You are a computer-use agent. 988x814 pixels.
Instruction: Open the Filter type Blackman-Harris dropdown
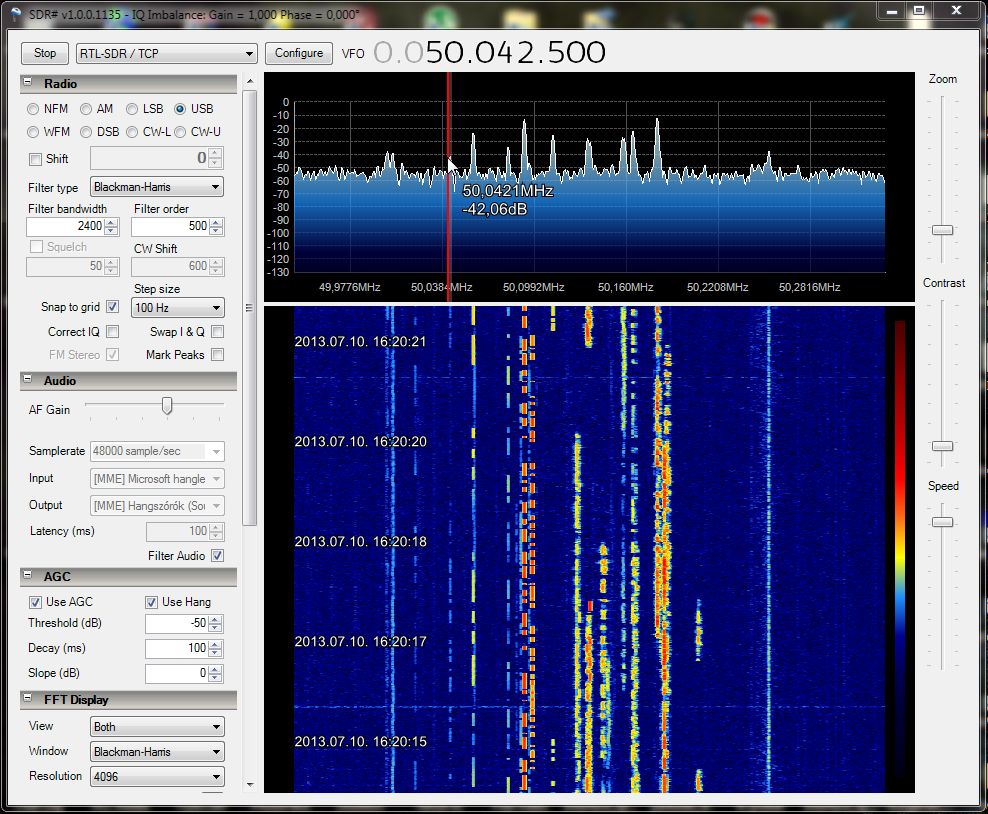[x=157, y=186]
